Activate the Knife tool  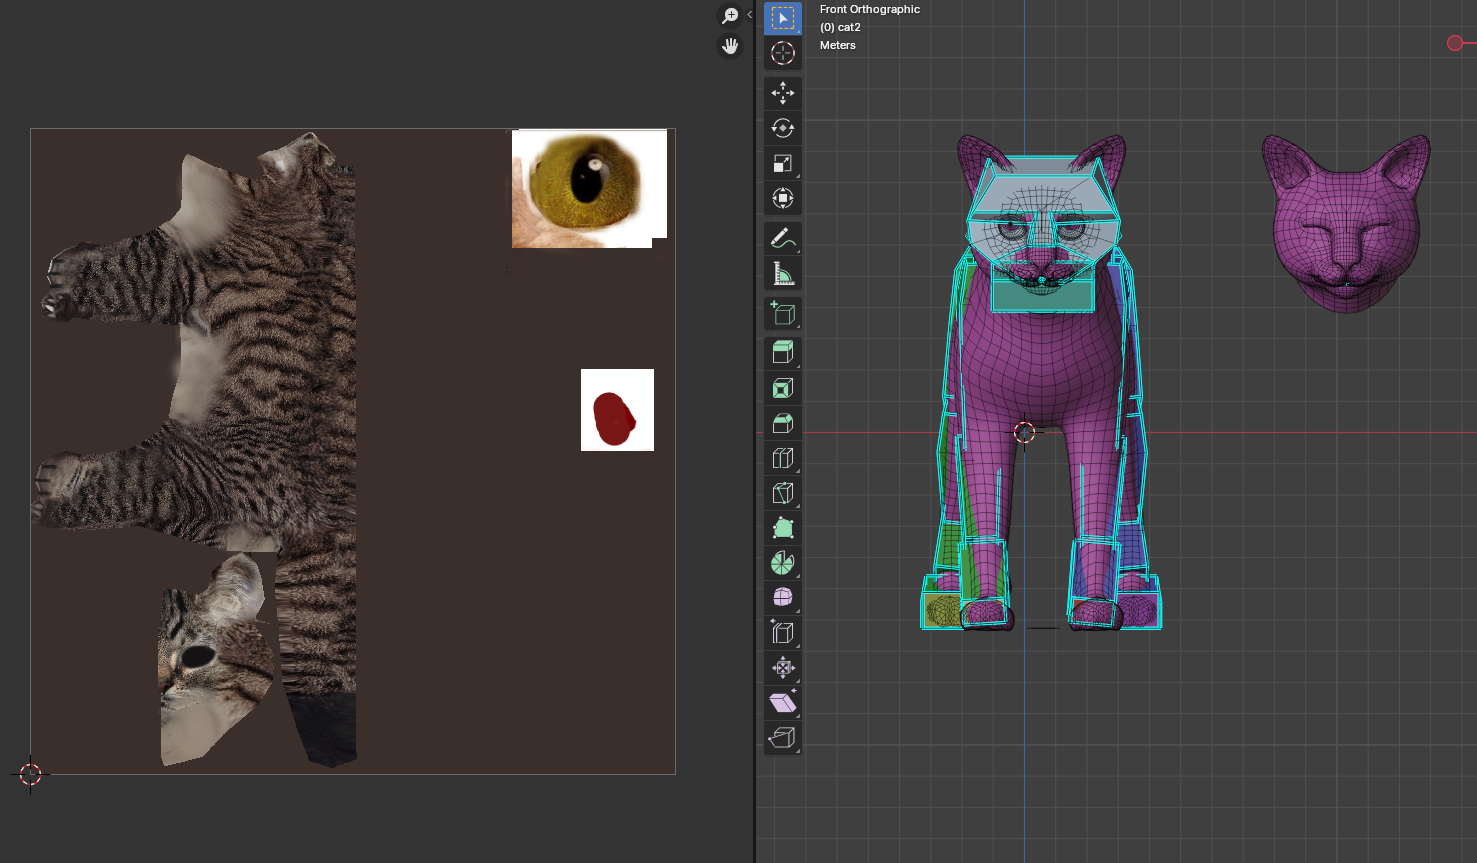(783, 493)
